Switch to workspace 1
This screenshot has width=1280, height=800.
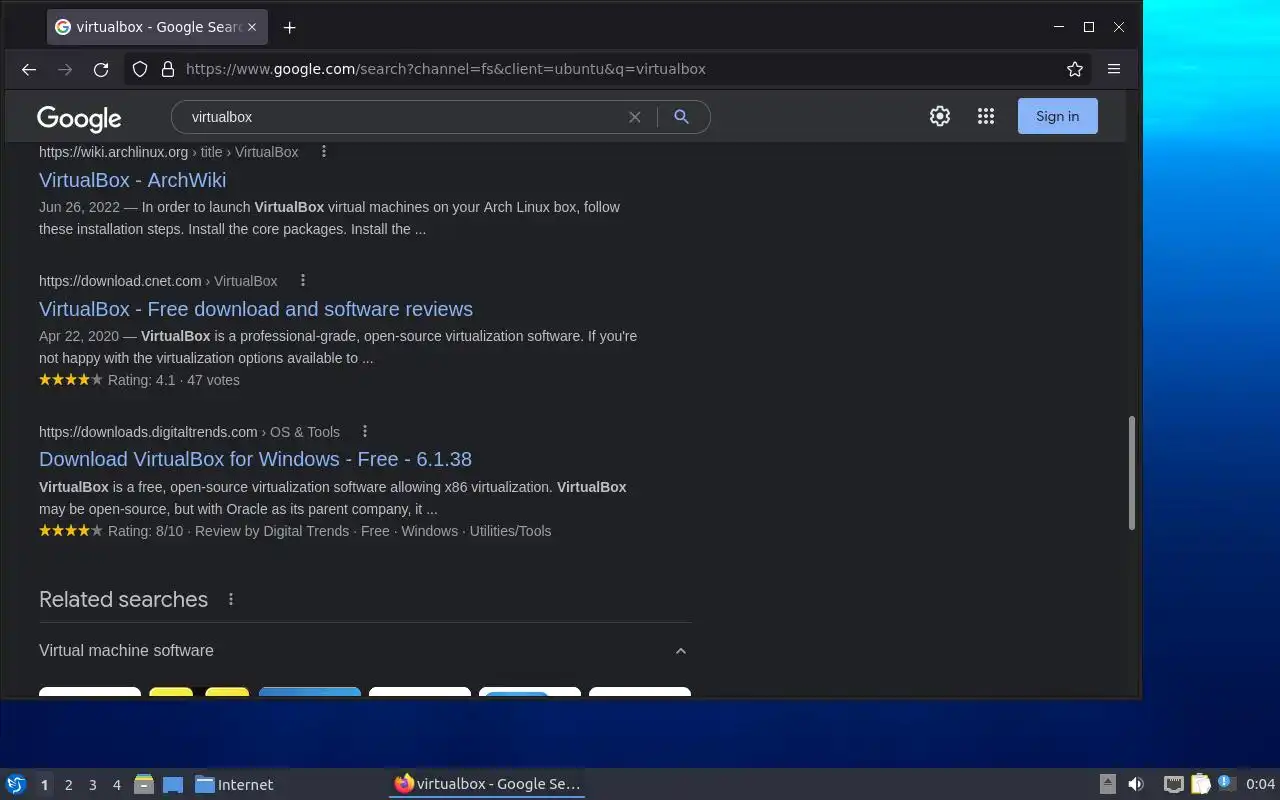coord(44,785)
